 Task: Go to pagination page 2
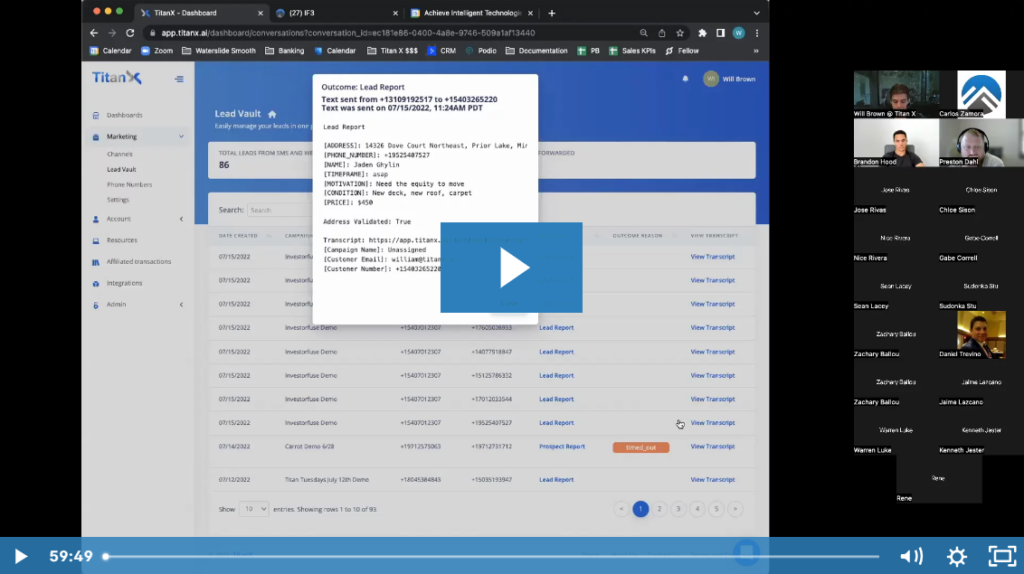[x=660, y=509]
